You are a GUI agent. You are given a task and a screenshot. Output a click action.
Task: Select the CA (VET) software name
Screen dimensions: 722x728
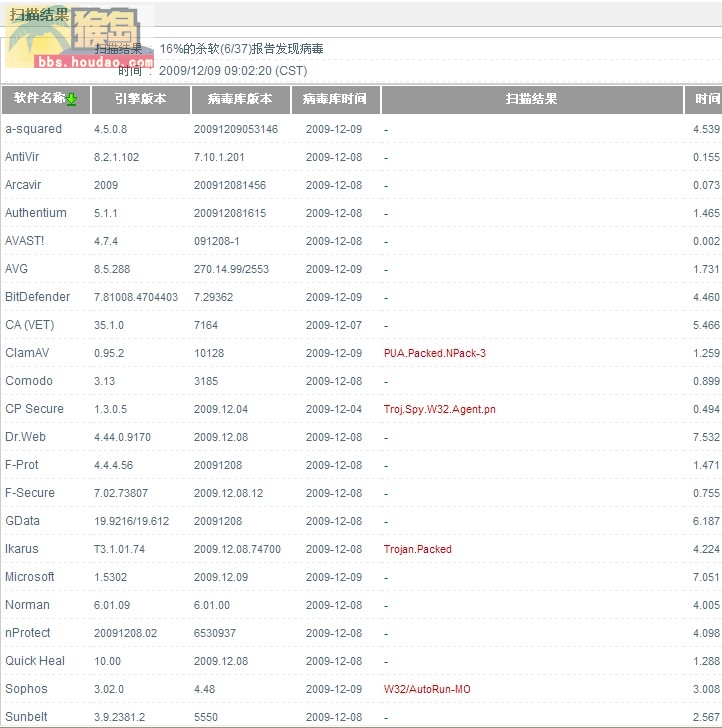point(30,325)
